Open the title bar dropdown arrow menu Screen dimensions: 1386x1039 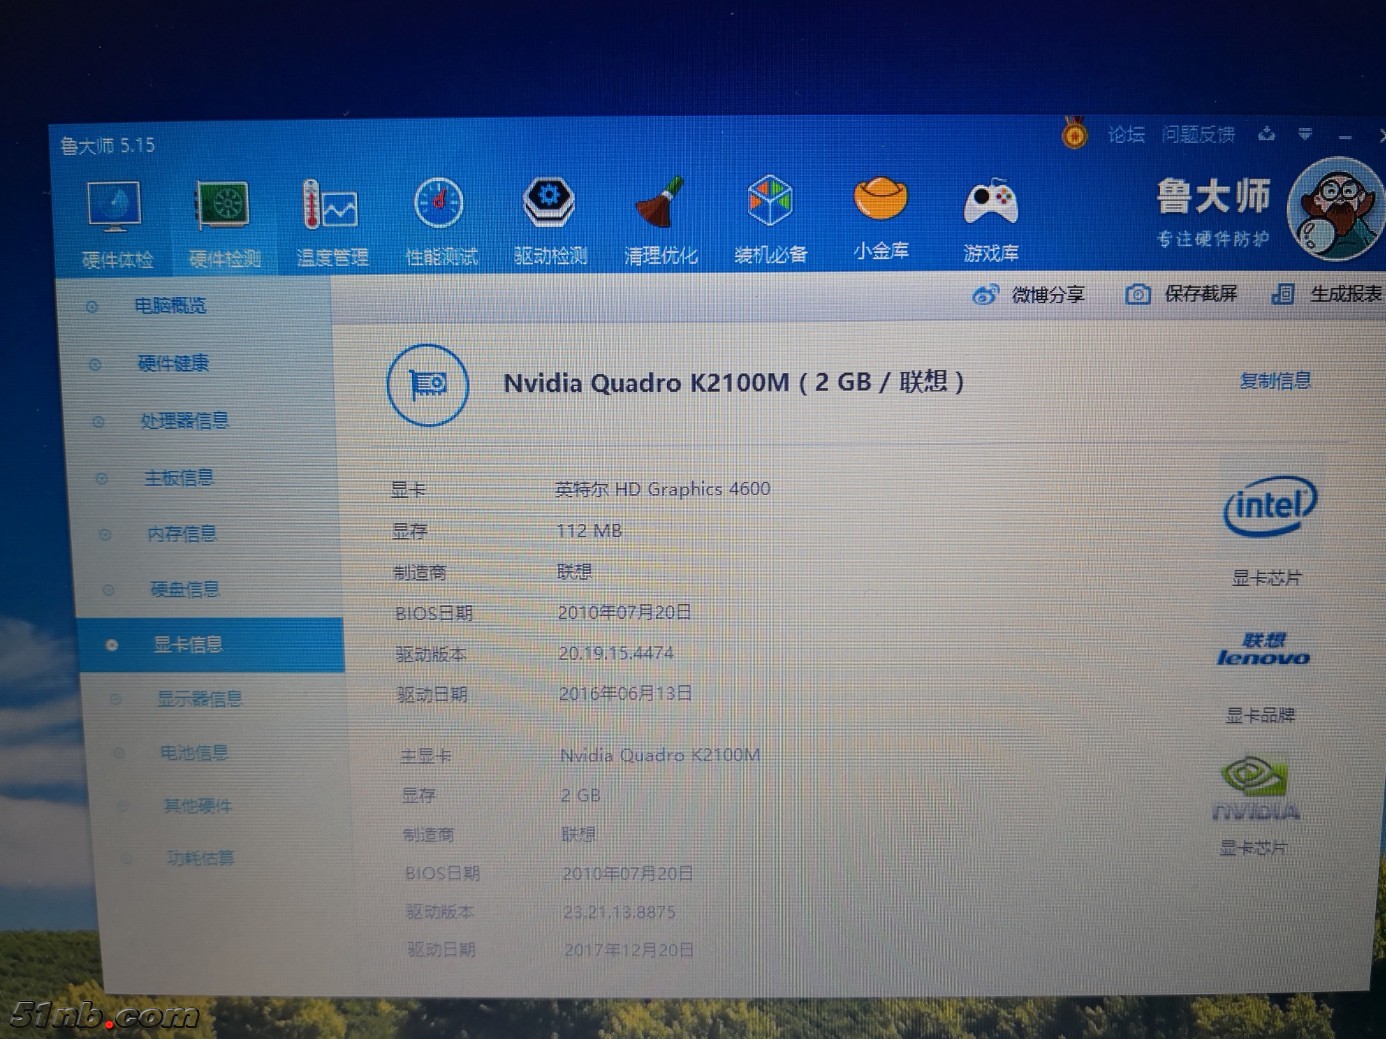coord(1305,134)
